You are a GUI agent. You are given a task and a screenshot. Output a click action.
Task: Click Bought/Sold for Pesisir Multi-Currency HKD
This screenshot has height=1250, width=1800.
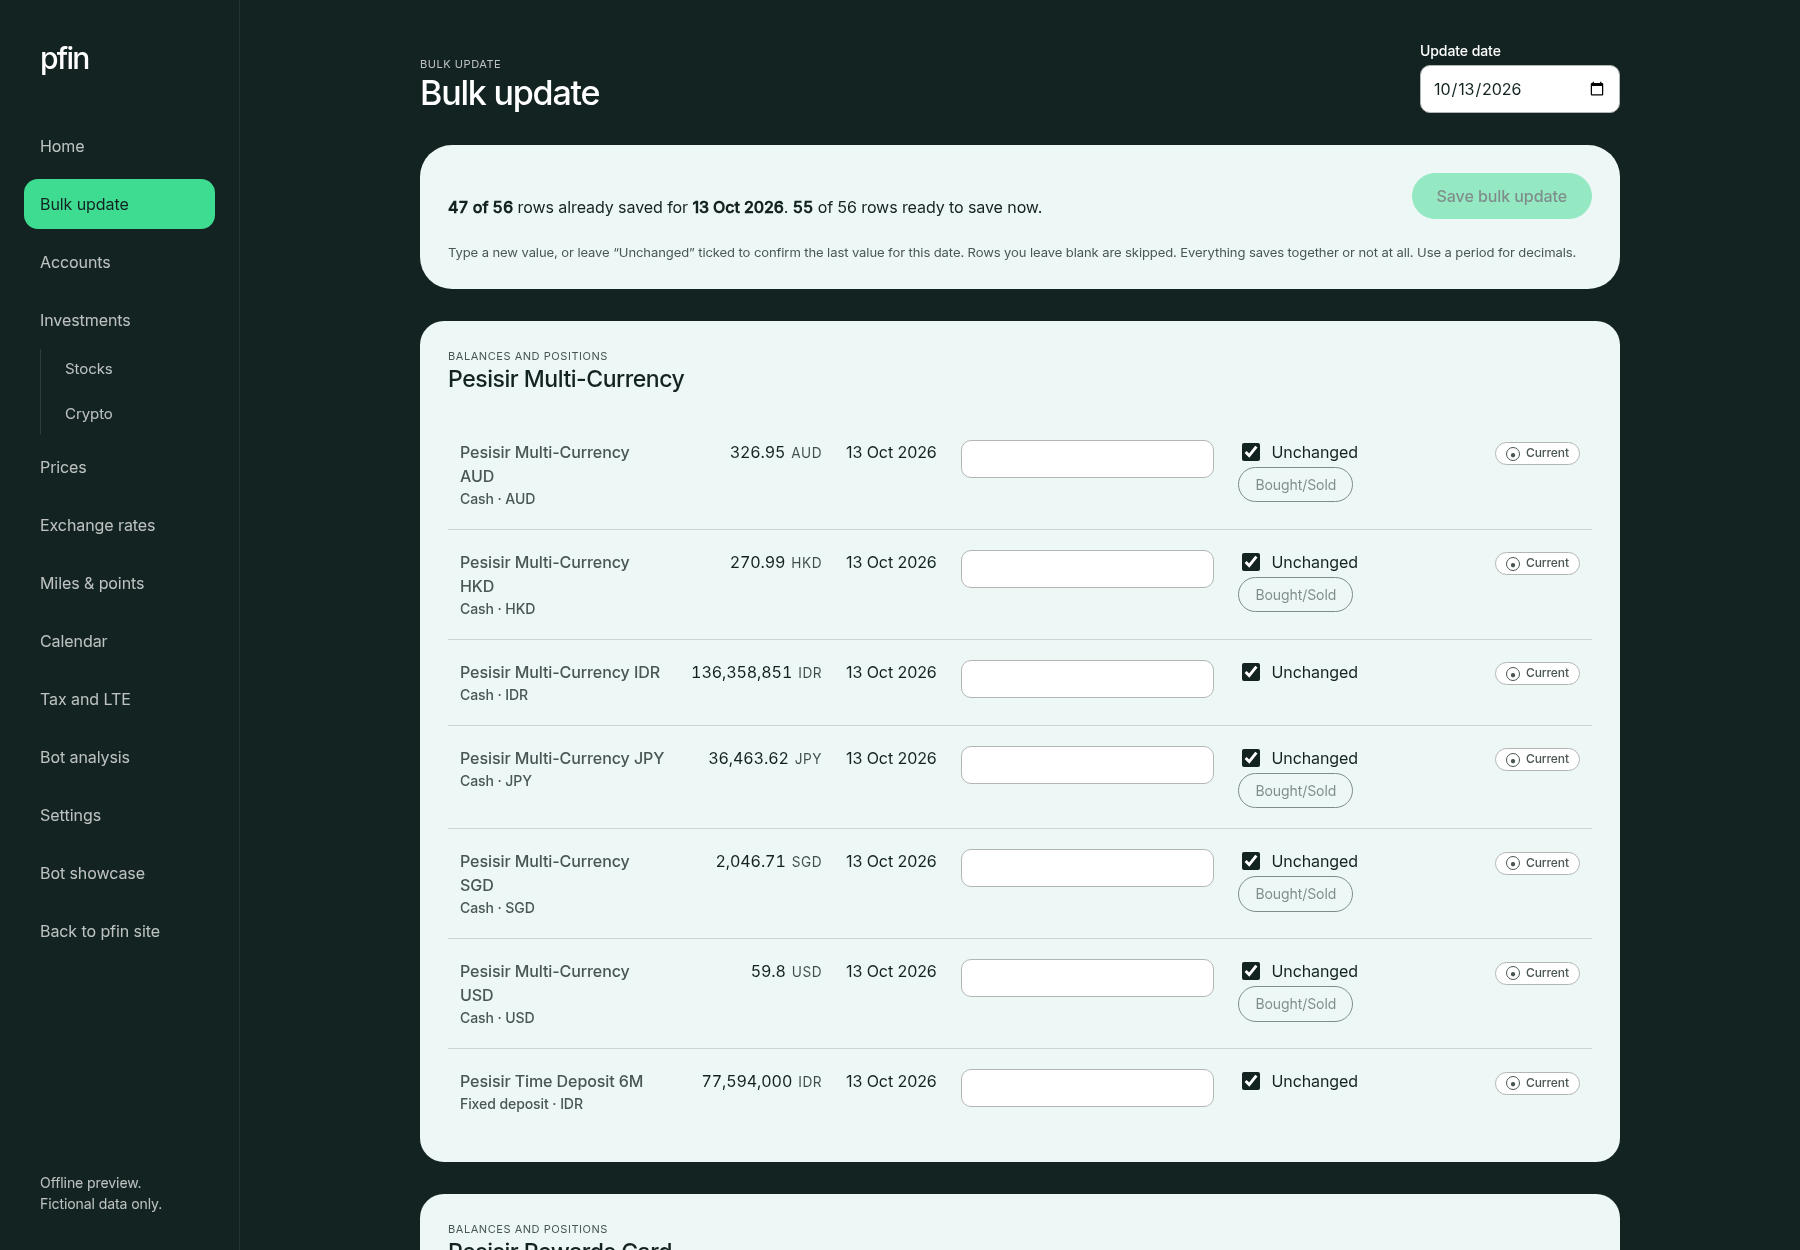(x=1295, y=595)
